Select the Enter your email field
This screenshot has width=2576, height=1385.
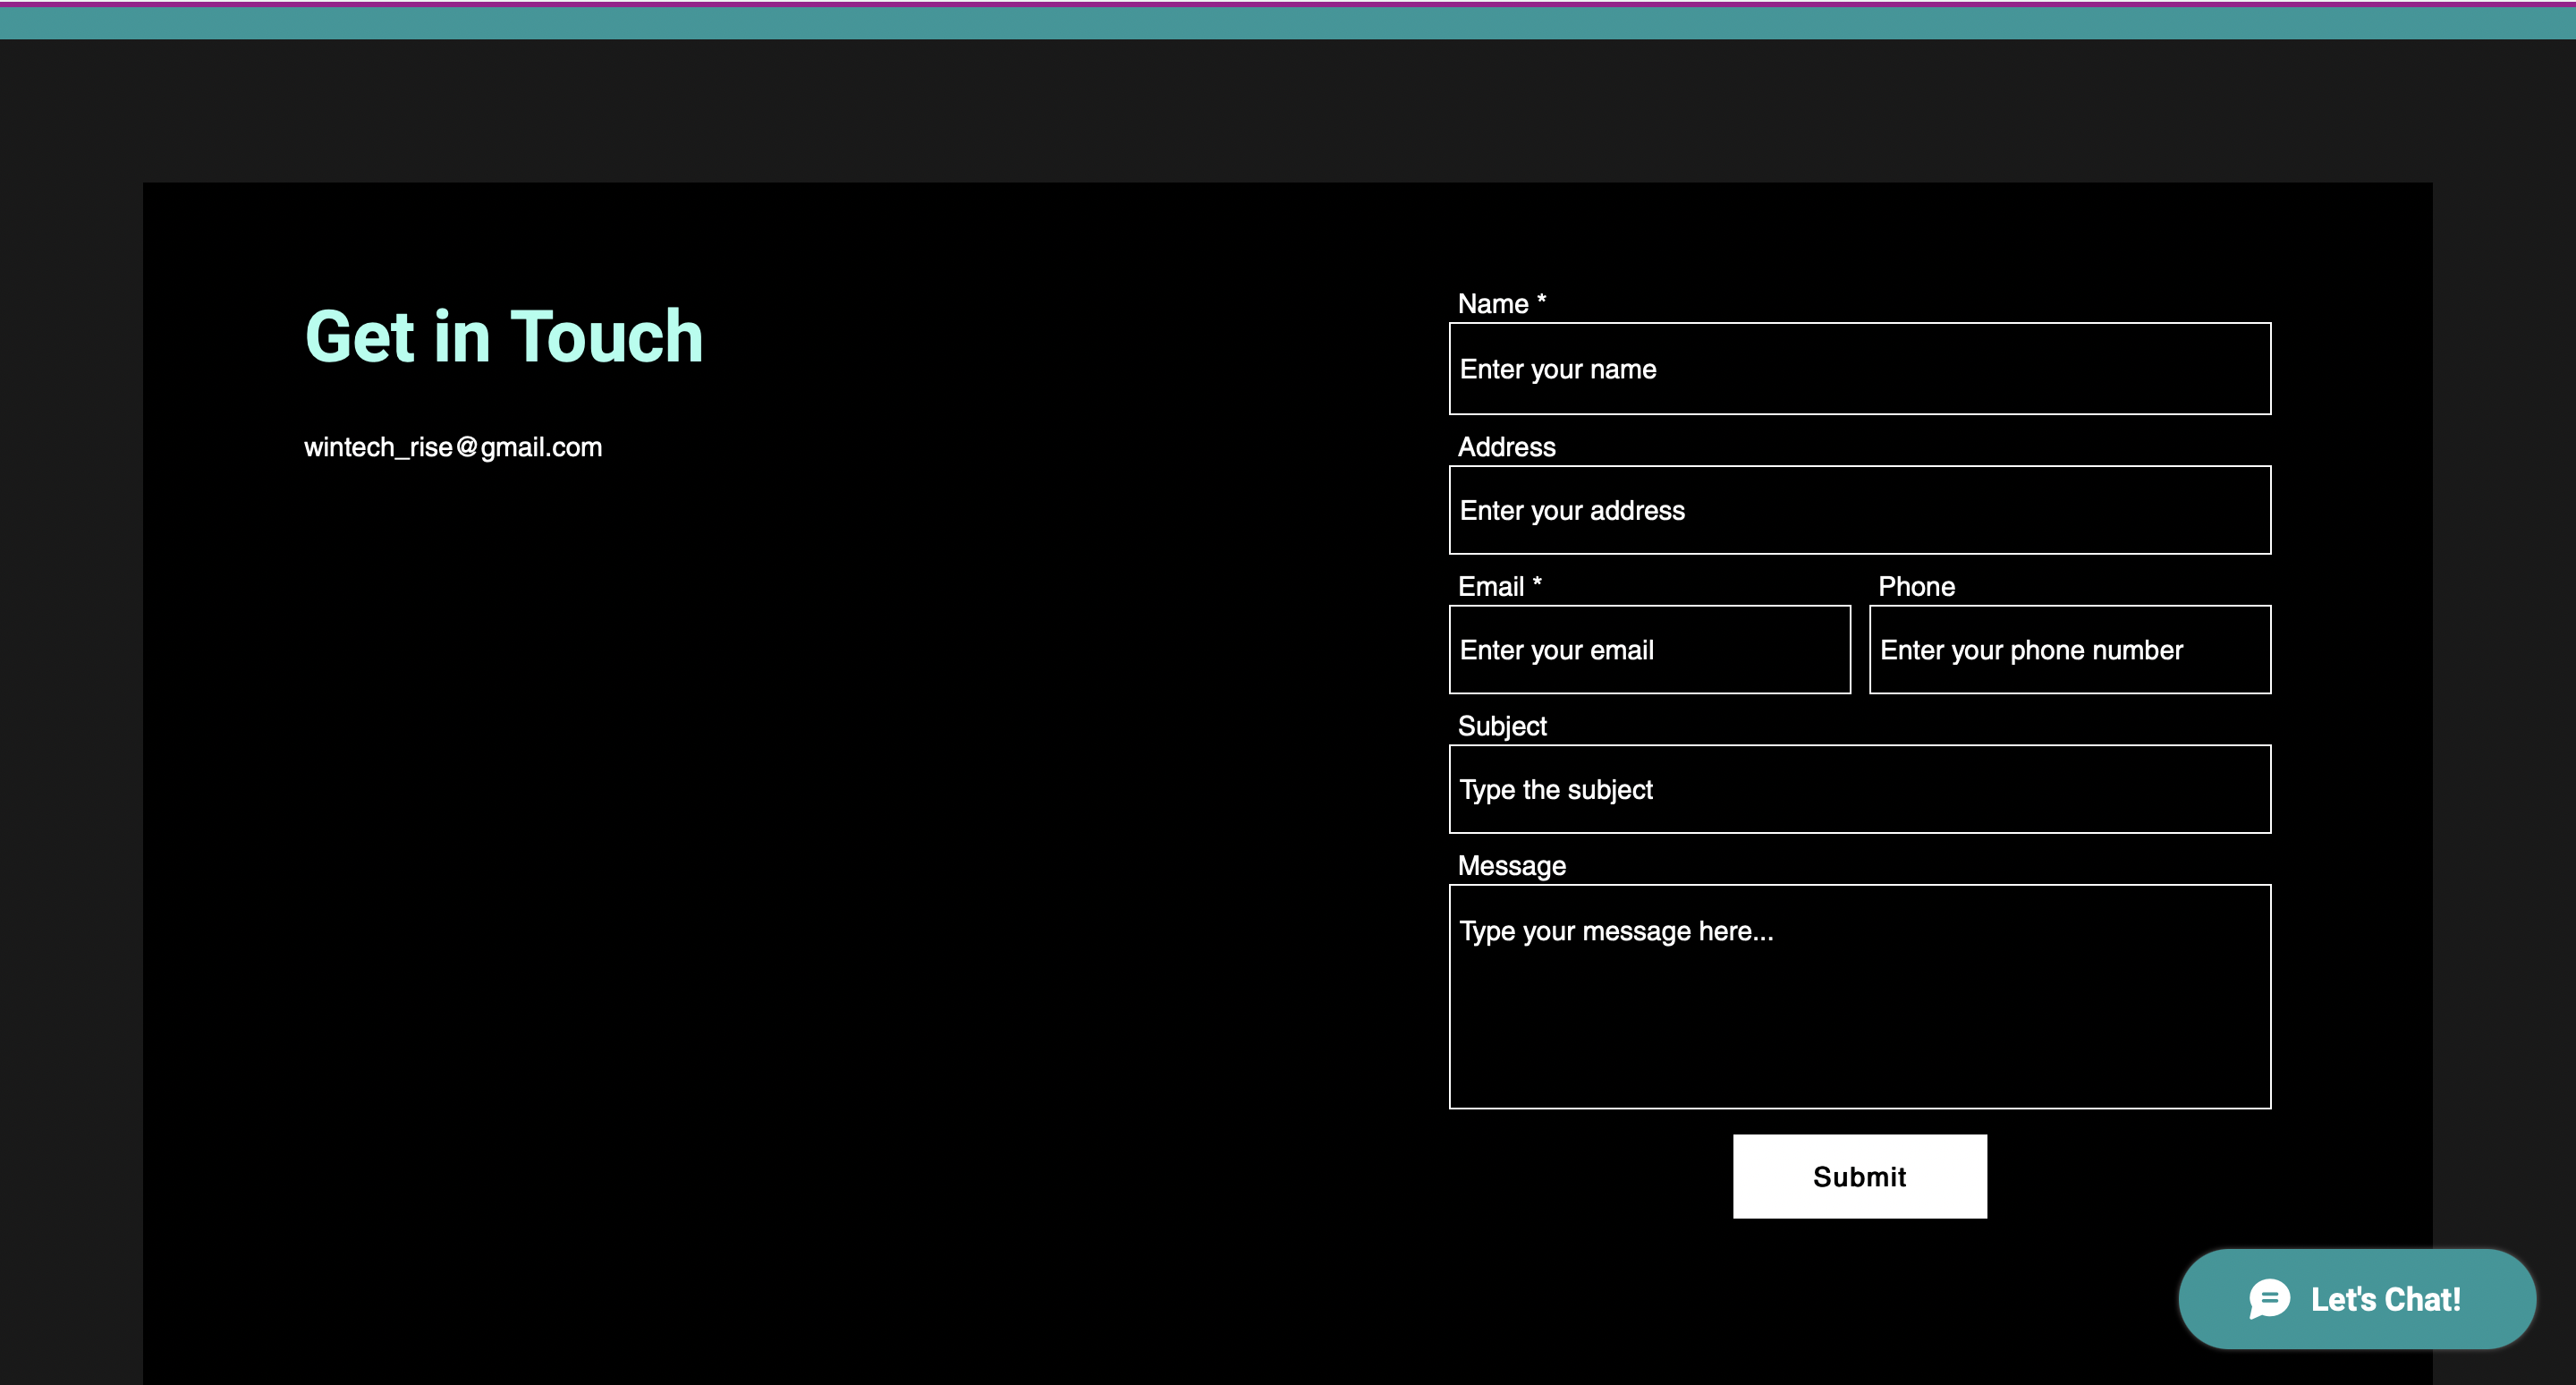[1649, 650]
